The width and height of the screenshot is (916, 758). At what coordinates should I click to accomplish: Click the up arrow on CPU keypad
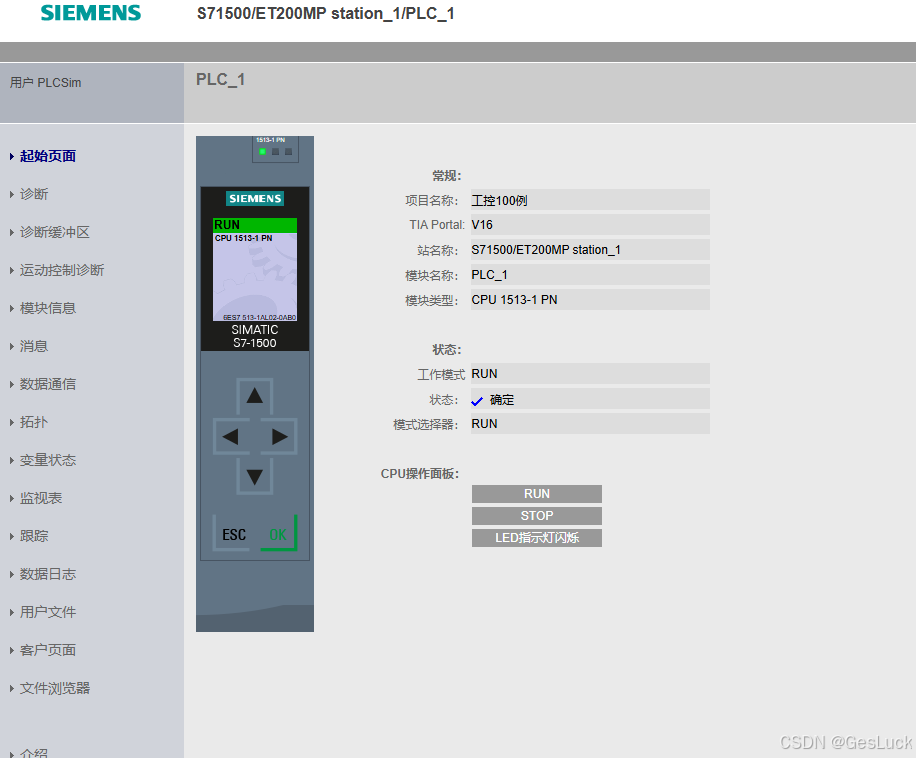click(255, 396)
